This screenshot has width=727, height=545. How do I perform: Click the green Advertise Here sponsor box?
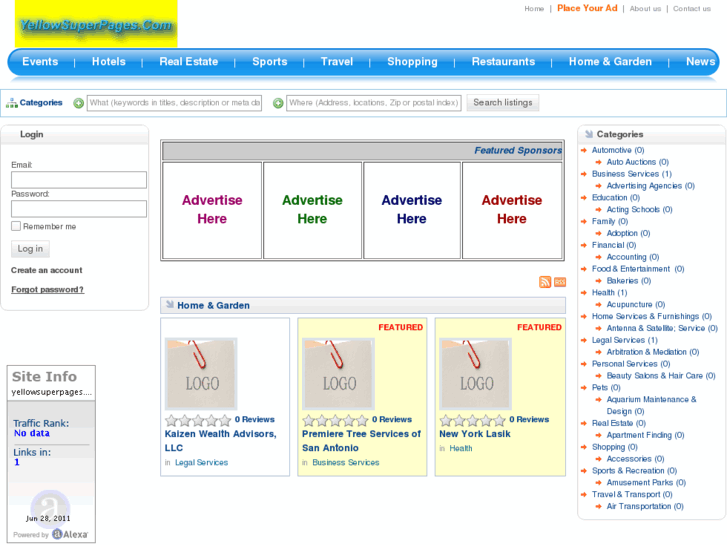click(x=312, y=210)
